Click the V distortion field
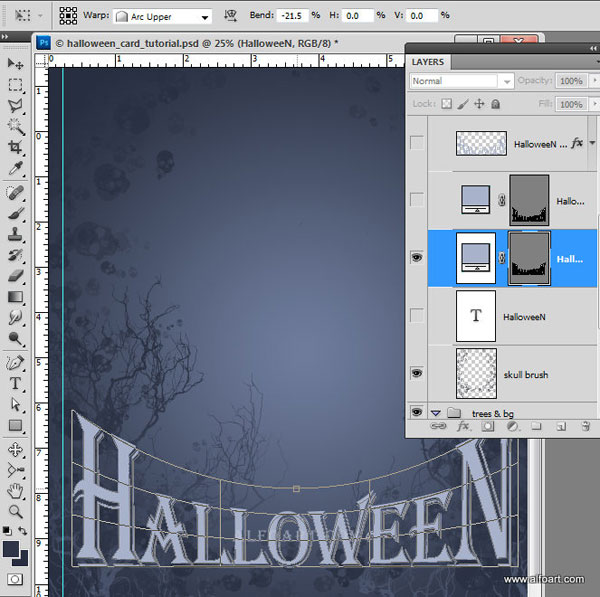Image resolution: width=600 pixels, height=597 pixels. click(x=422, y=16)
